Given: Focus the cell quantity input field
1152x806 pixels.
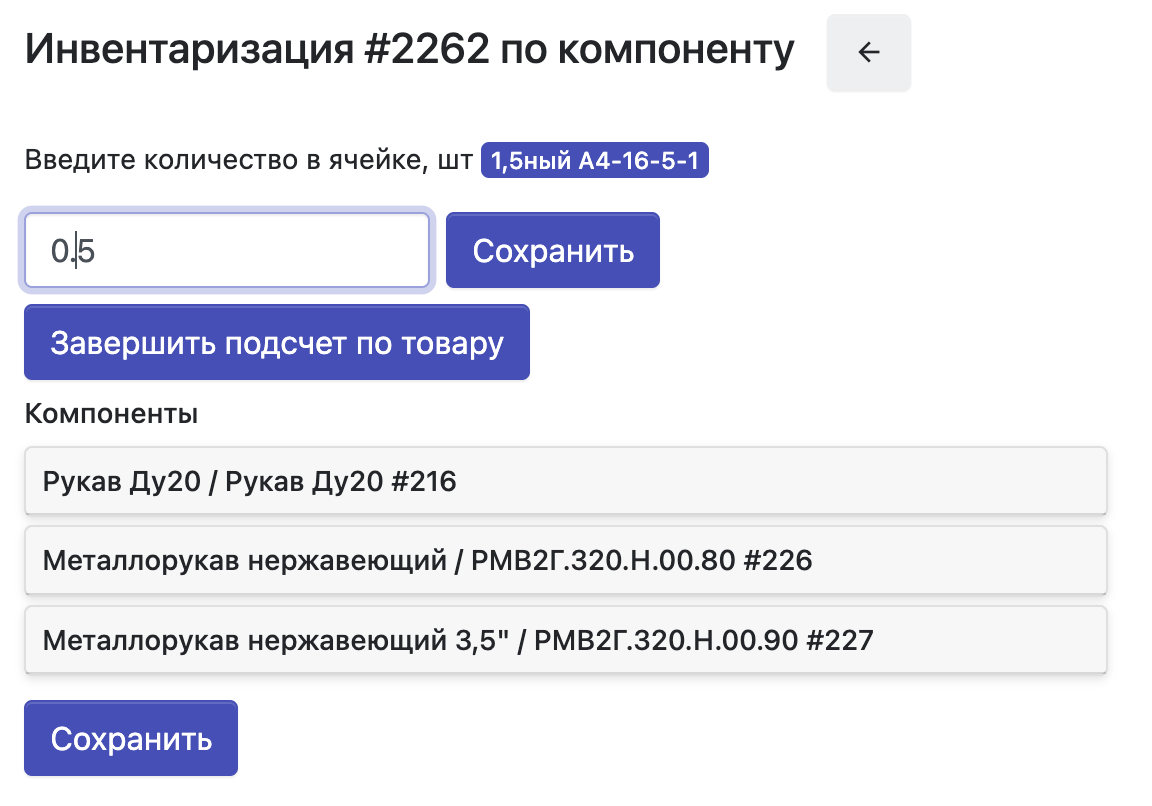Looking at the screenshot, I should (227, 251).
